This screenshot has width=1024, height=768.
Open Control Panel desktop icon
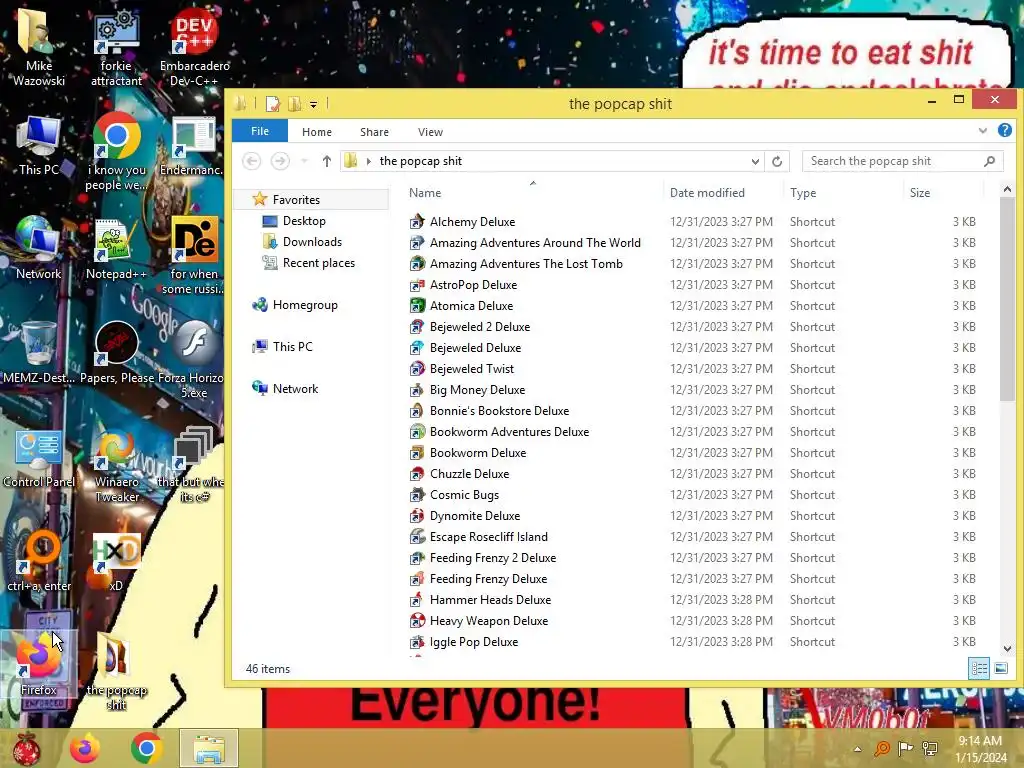coord(38,457)
